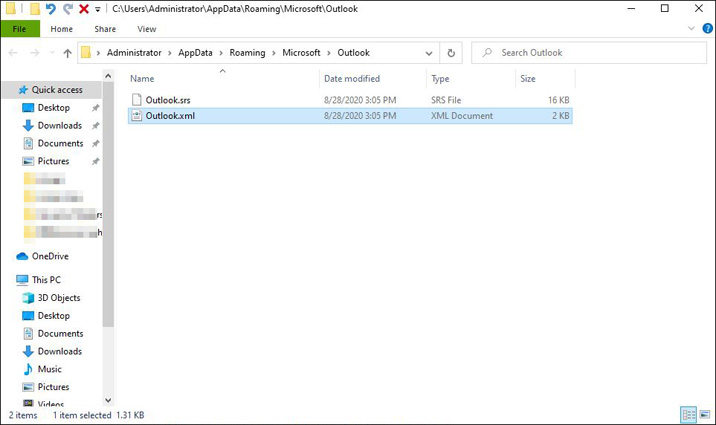This screenshot has height=425, width=716.
Task: Click the Outlook.srs file icon
Action: coord(136,100)
